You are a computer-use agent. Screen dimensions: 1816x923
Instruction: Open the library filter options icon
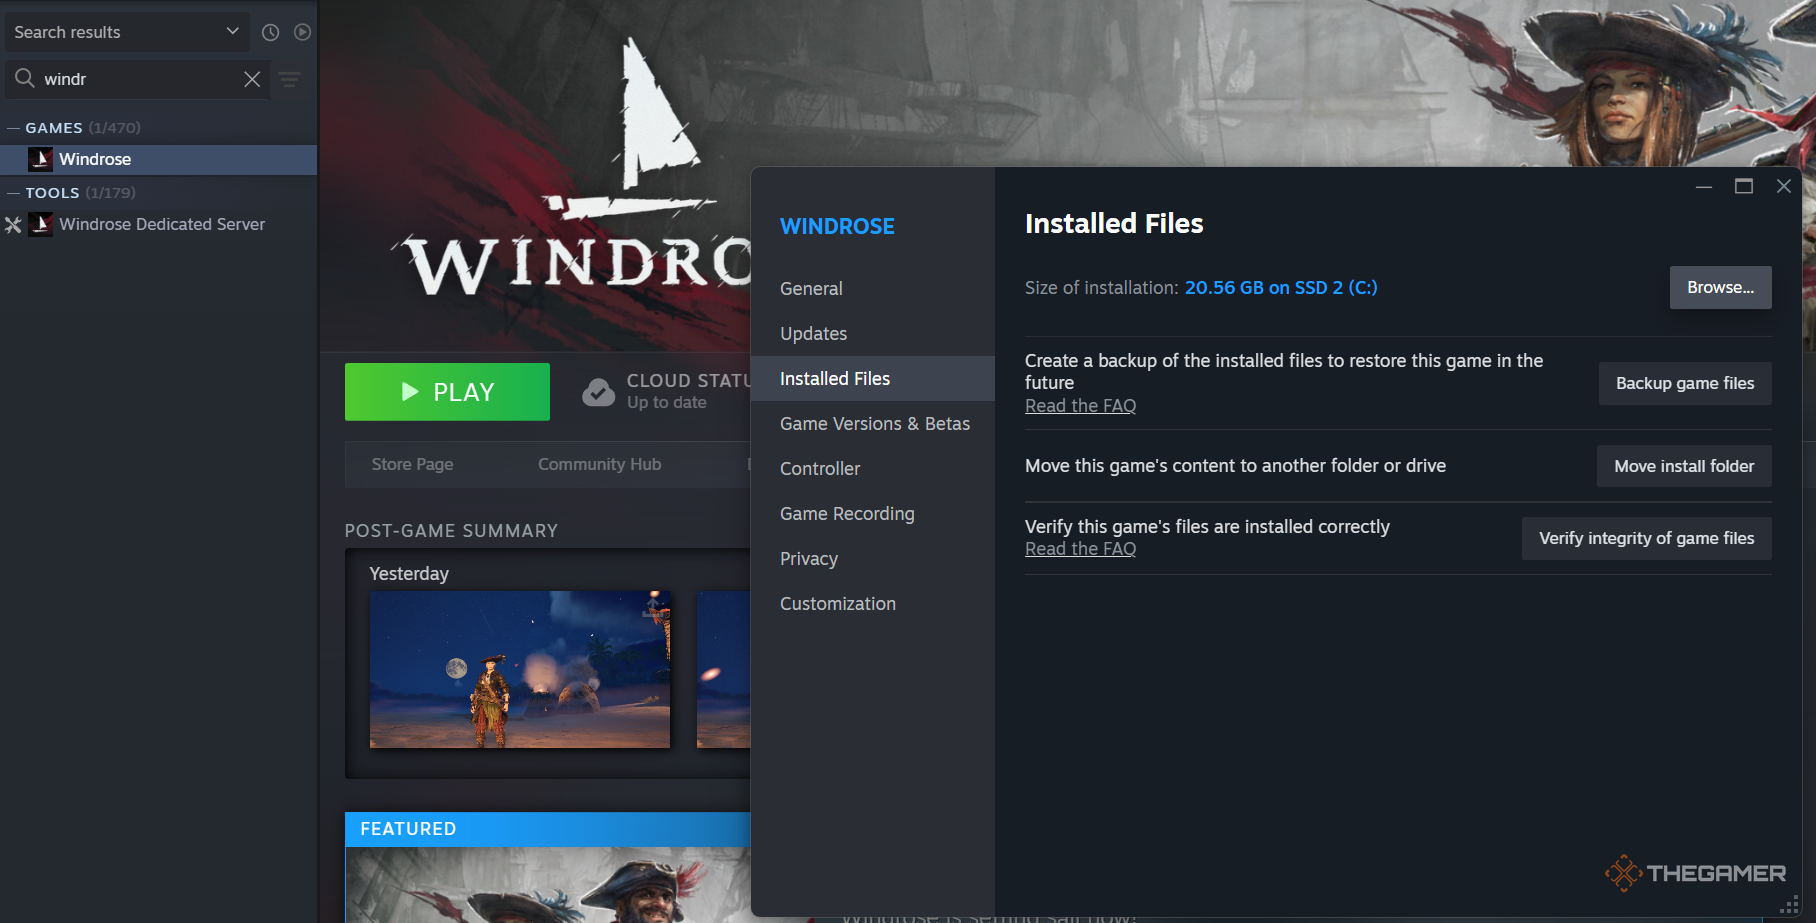click(x=290, y=79)
